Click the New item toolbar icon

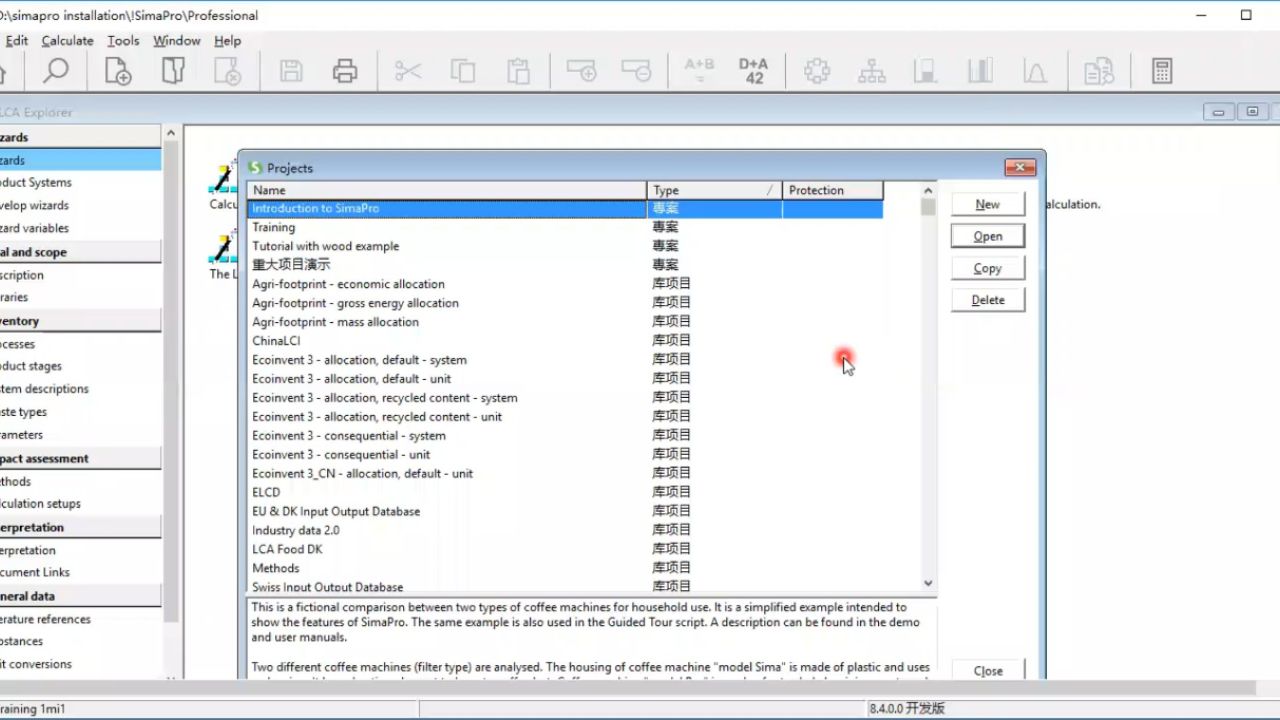coord(117,70)
